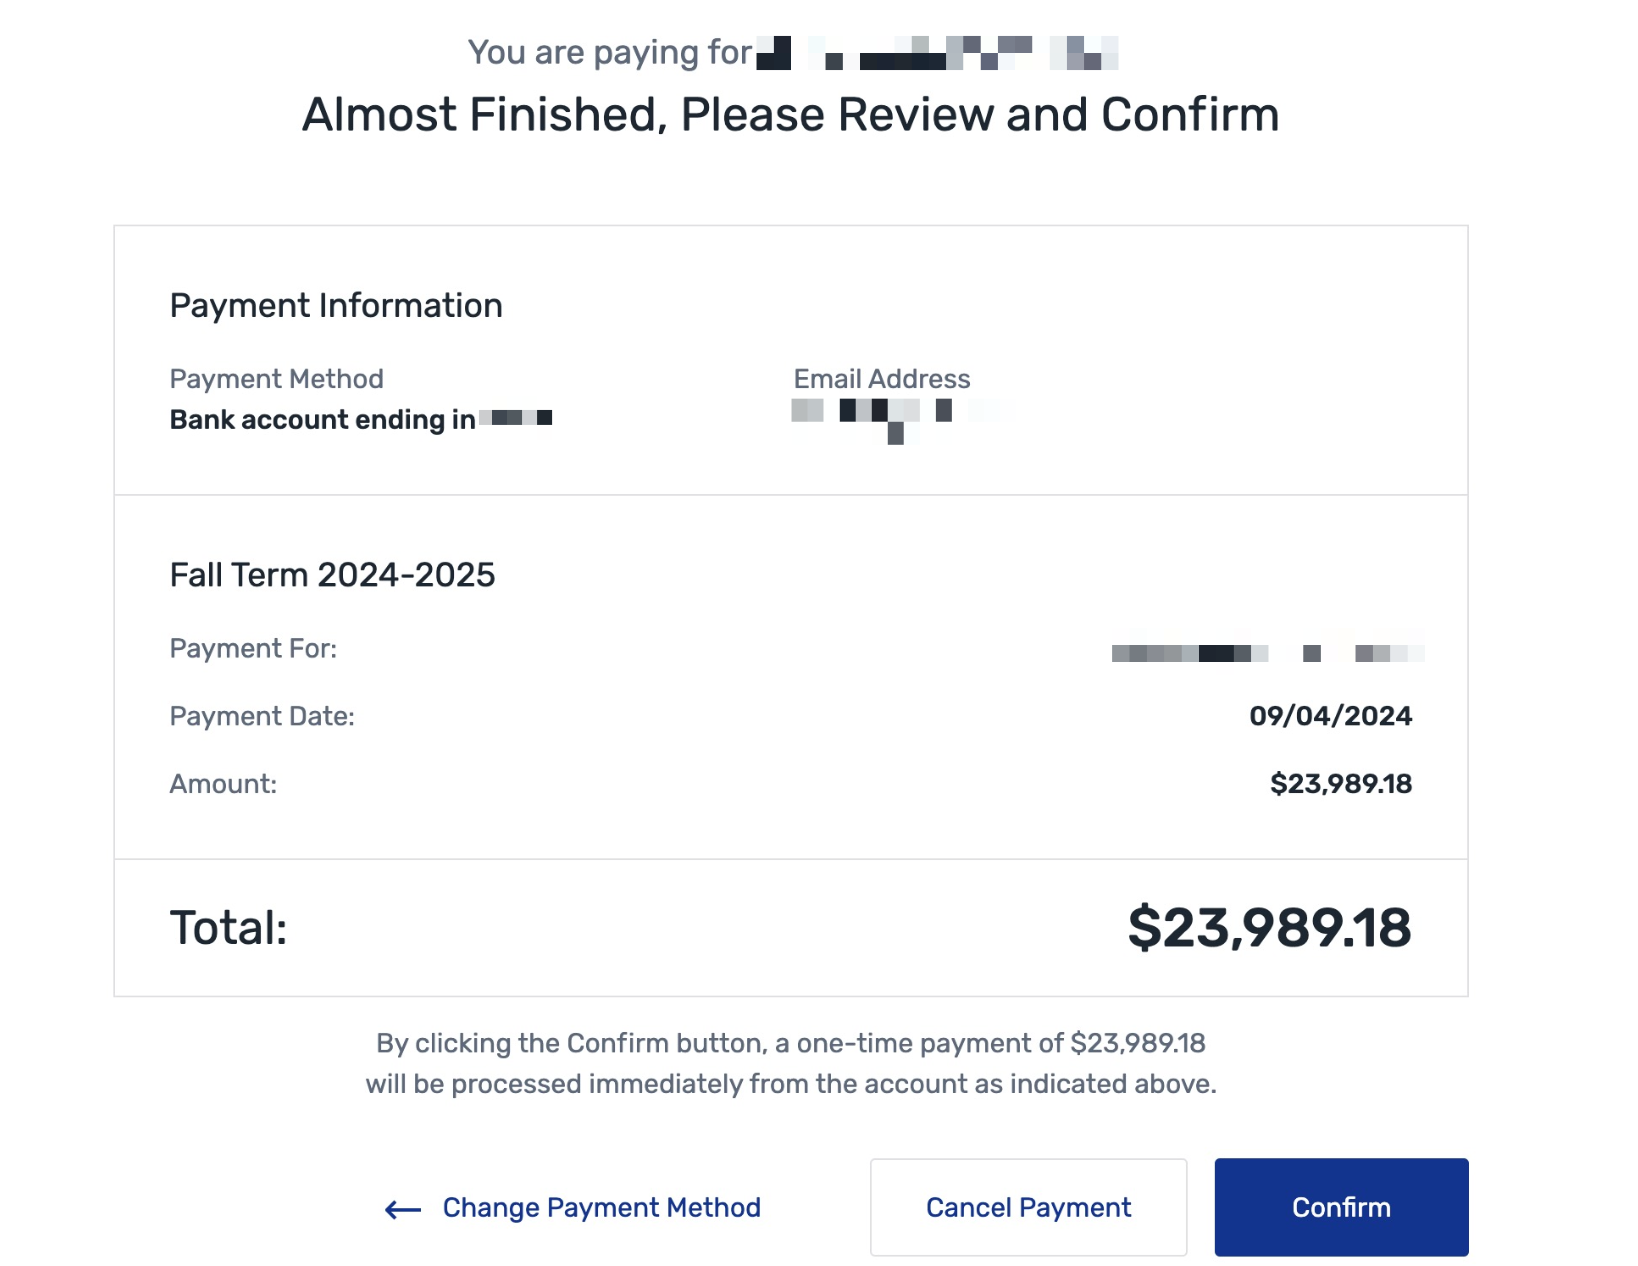Click the Payment Method label
The height and width of the screenshot is (1266, 1638).
[x=277, y=379]
